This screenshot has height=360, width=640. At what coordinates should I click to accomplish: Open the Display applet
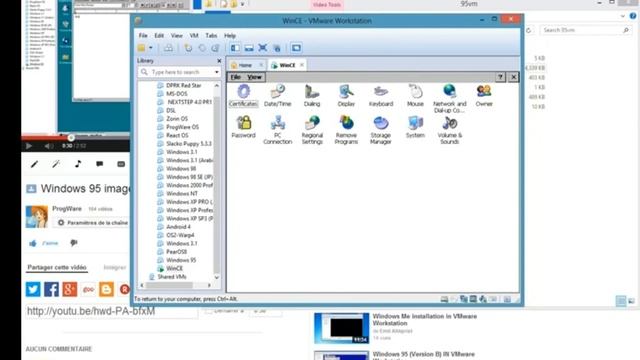click(x=346, y=96)
